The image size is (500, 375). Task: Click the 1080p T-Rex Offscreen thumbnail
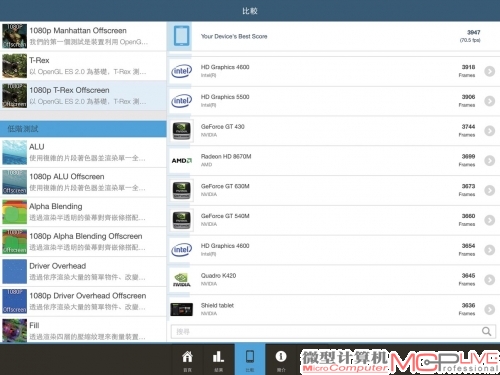14,96
